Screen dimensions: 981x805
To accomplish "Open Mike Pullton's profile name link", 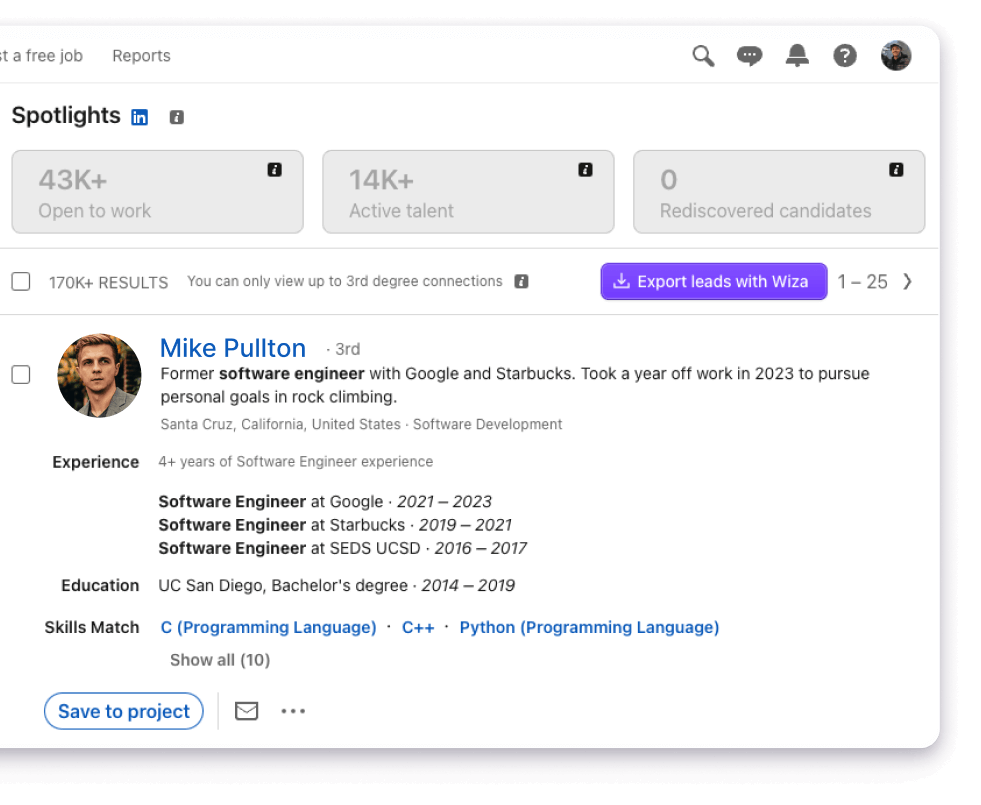I will point(233,348).
